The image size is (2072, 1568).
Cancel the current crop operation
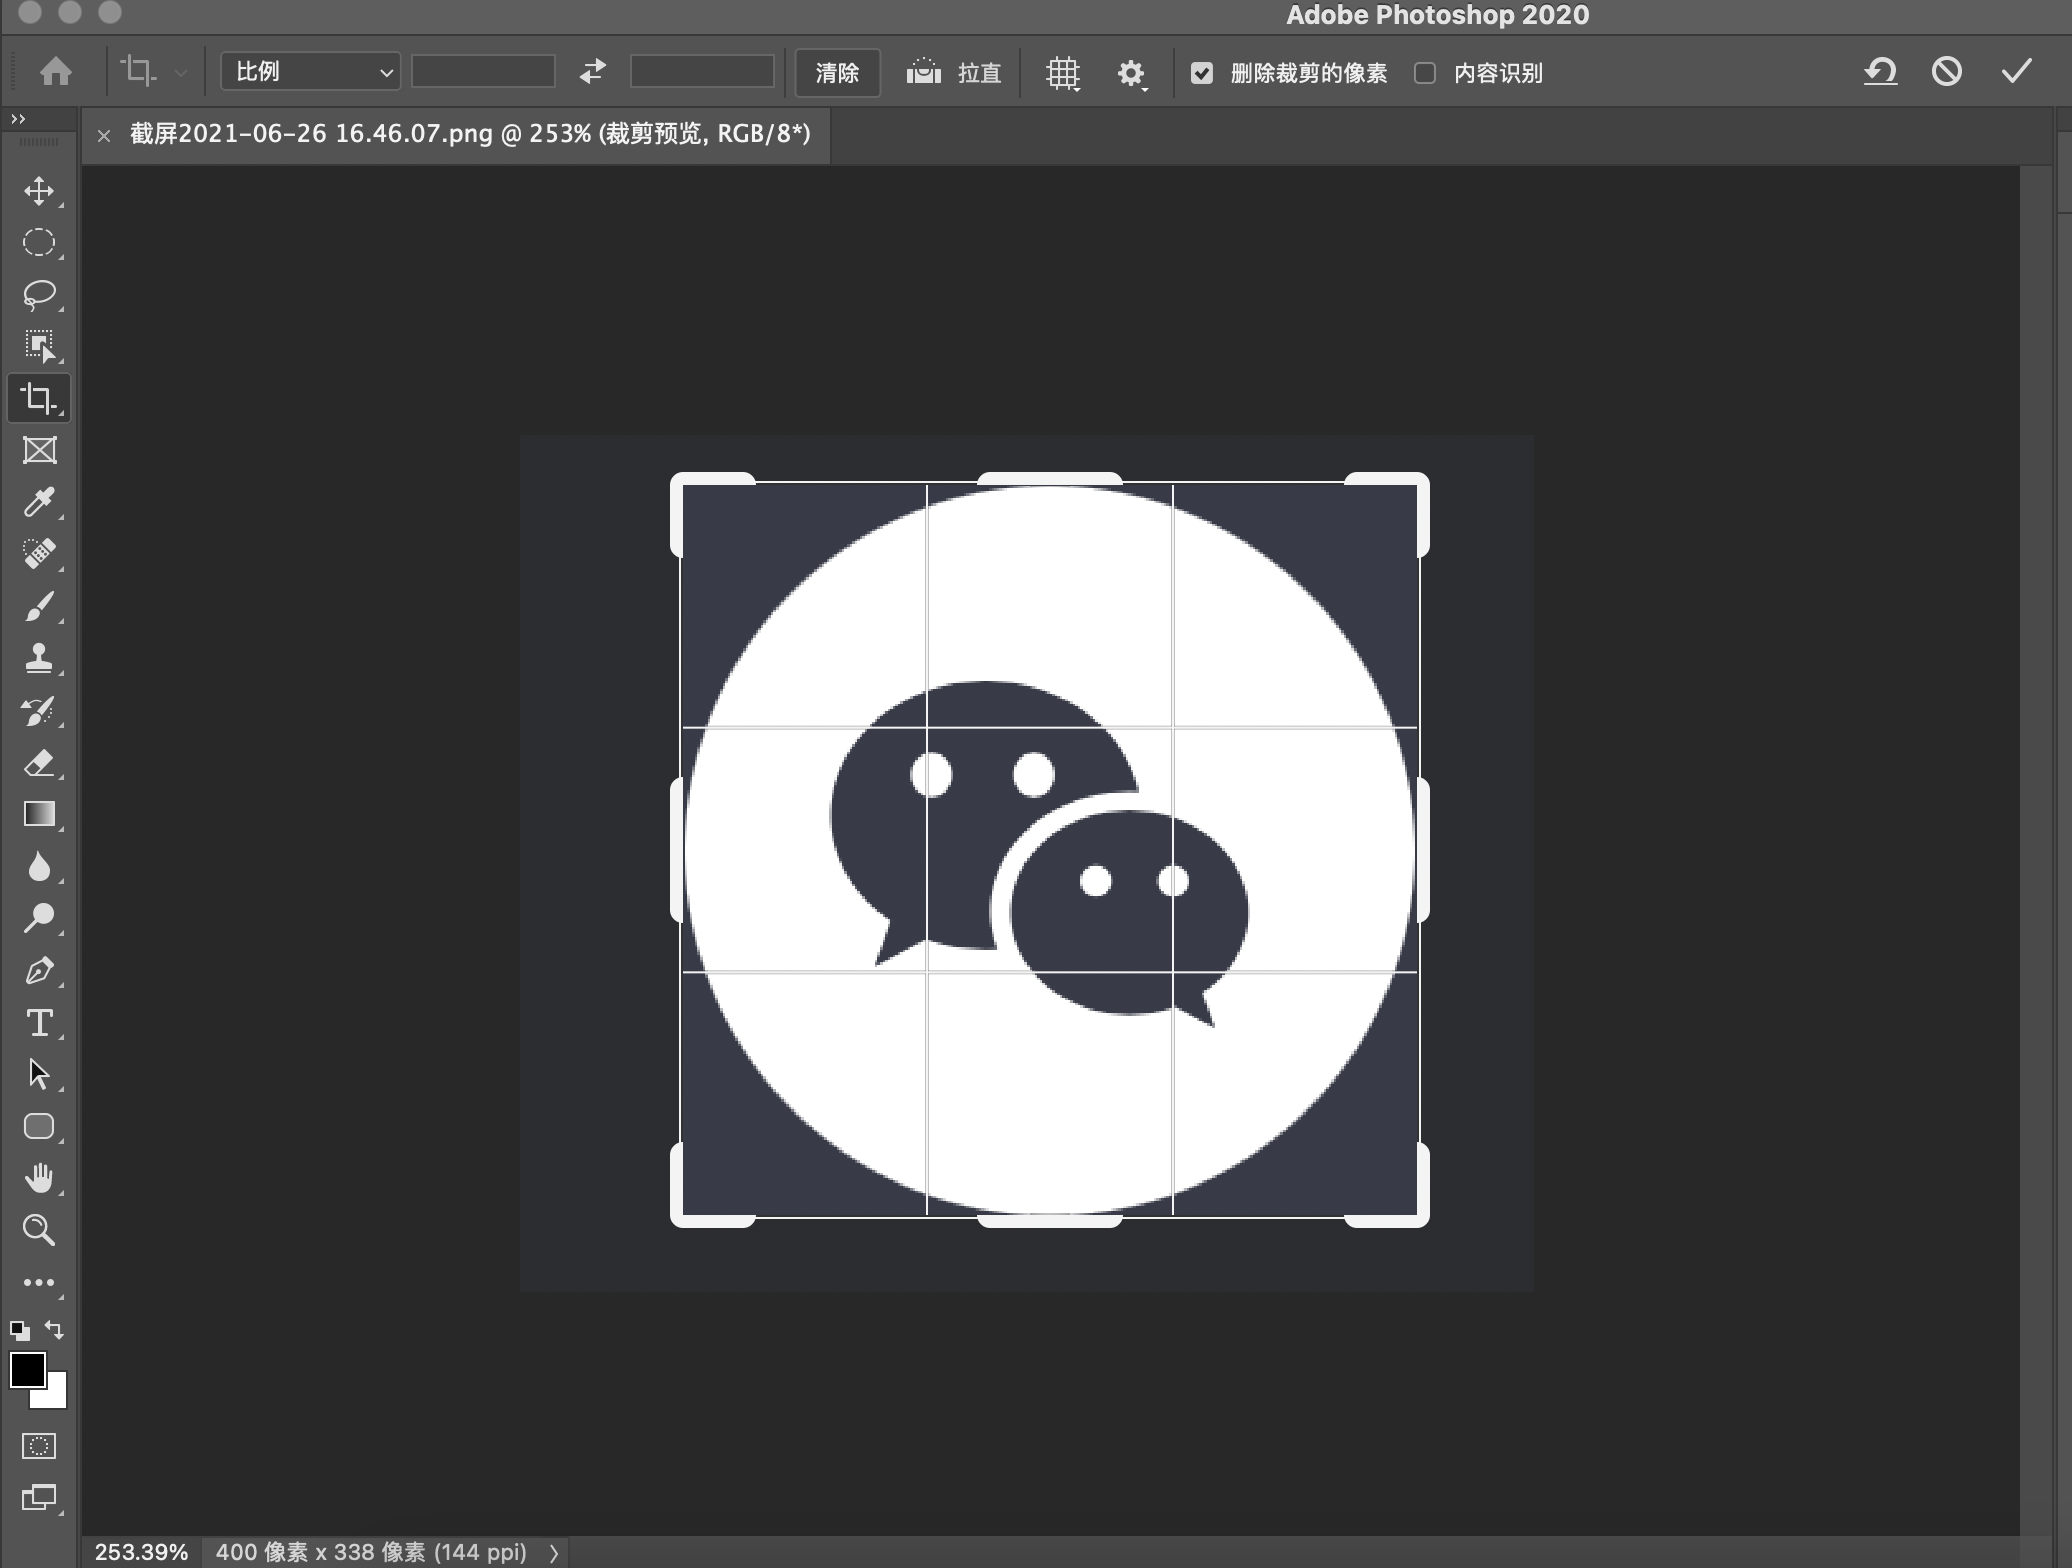click(1947, 71)
